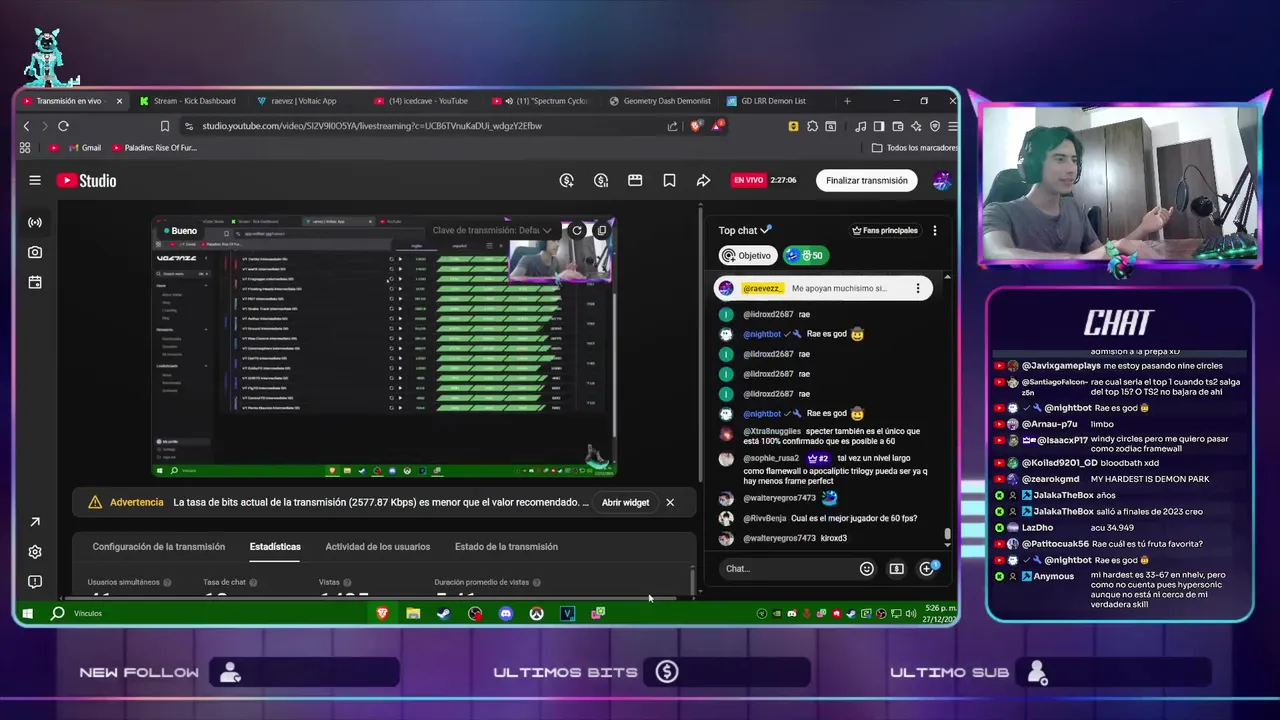Open Todos los marcadores folder
1280x720 pixels.
point(914,148)
